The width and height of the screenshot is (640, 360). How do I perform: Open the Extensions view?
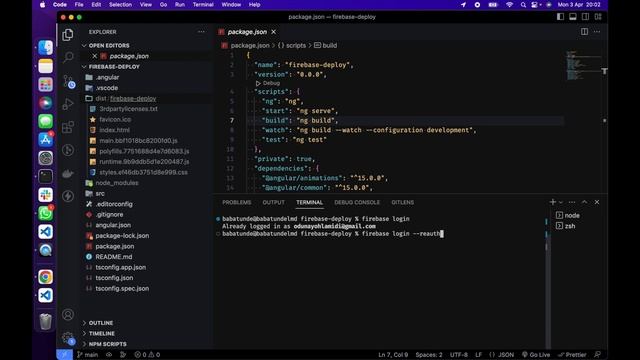click(x=68, y=127)
